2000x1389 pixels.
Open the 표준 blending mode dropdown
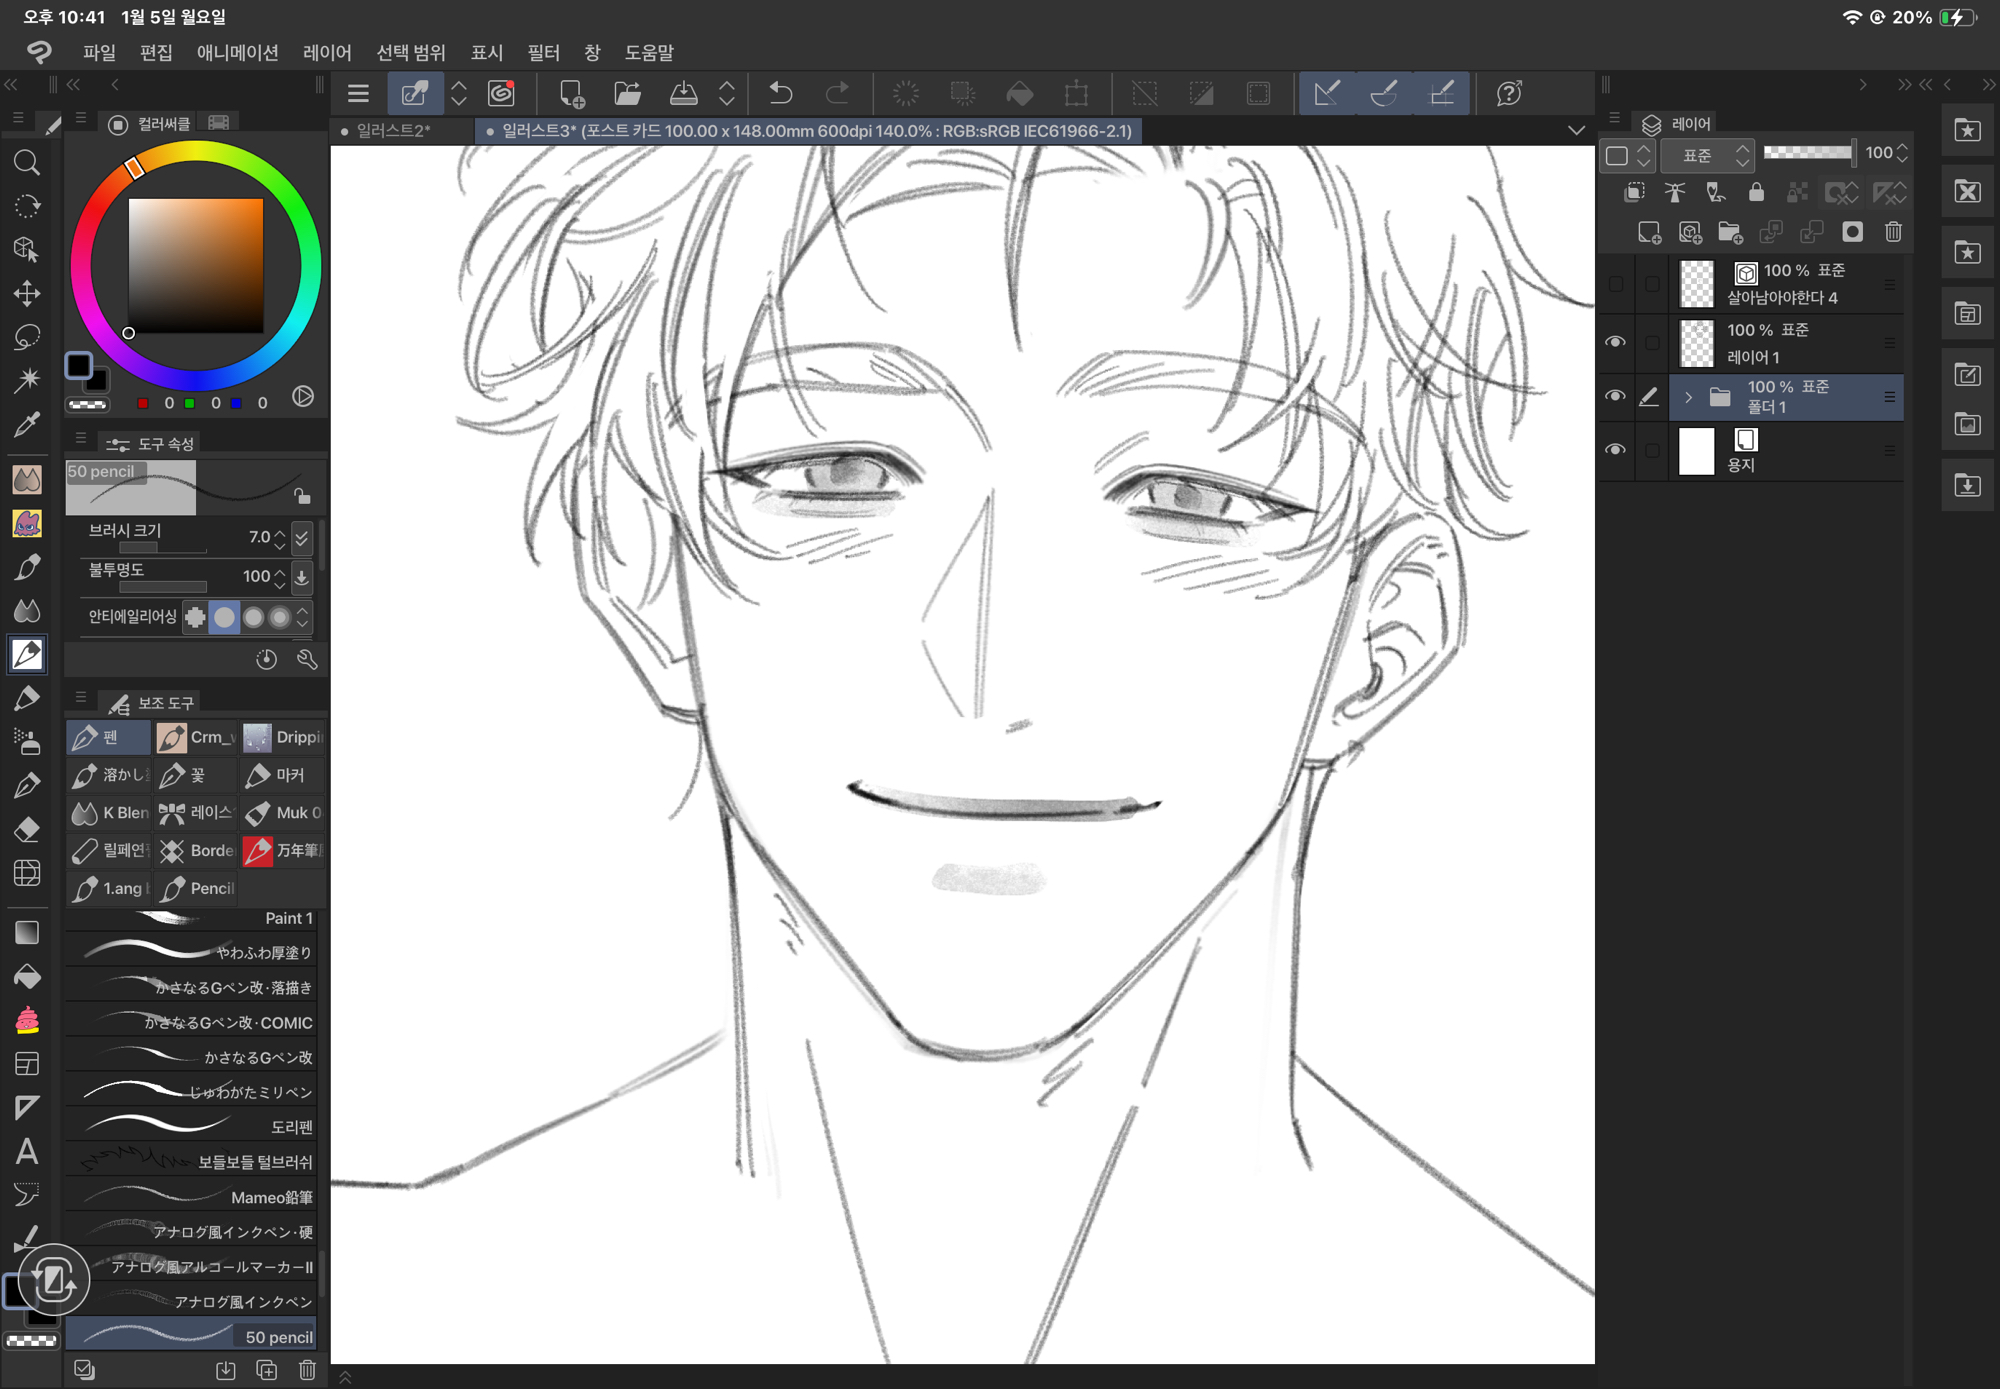click(x=1708, y=155)
